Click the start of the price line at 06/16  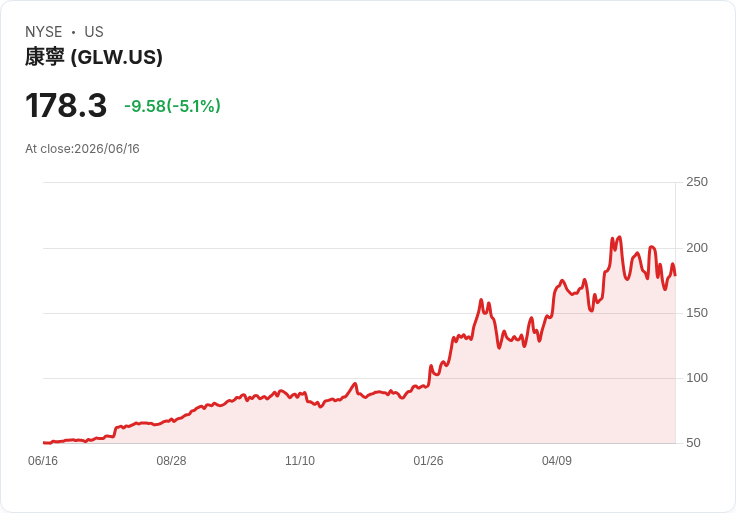(44, 442)
